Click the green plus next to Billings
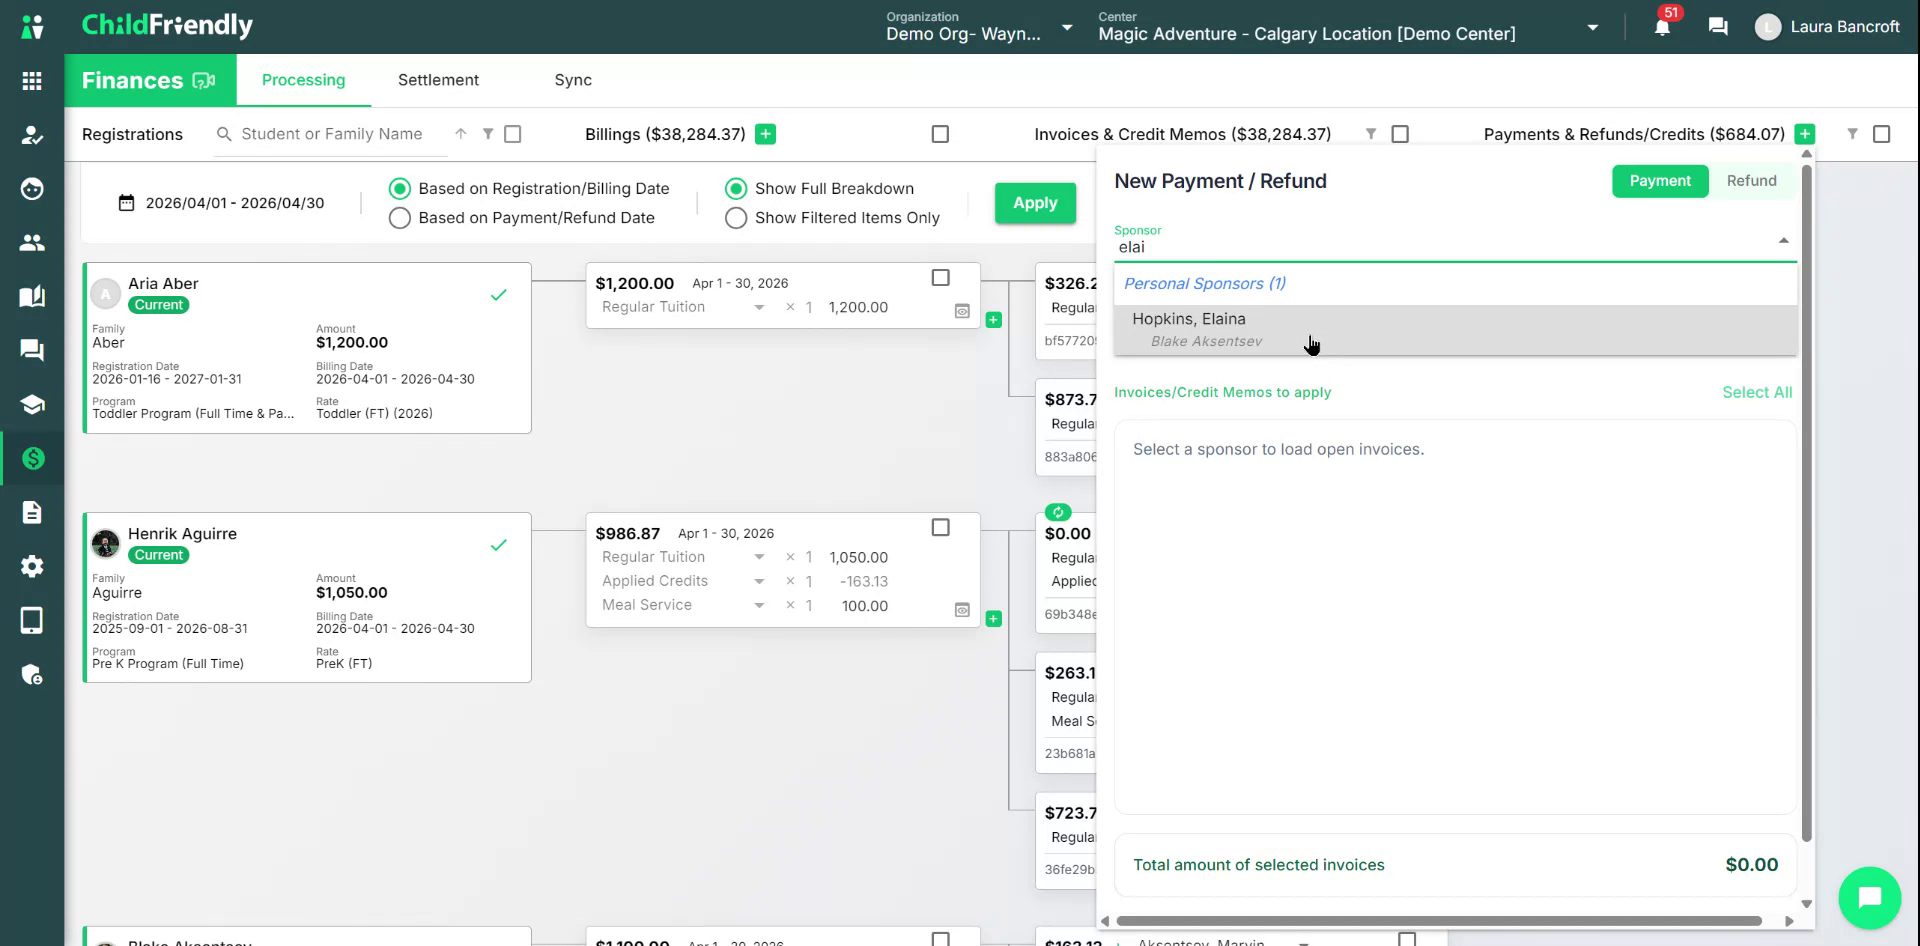 pos(766,134)
